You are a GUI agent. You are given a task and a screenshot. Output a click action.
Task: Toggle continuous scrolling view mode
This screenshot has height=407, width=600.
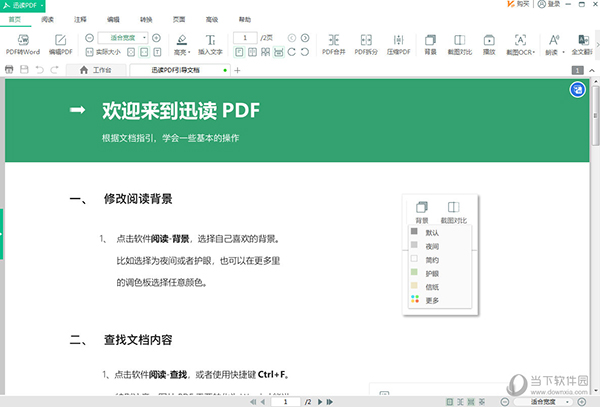coord(279,52)
